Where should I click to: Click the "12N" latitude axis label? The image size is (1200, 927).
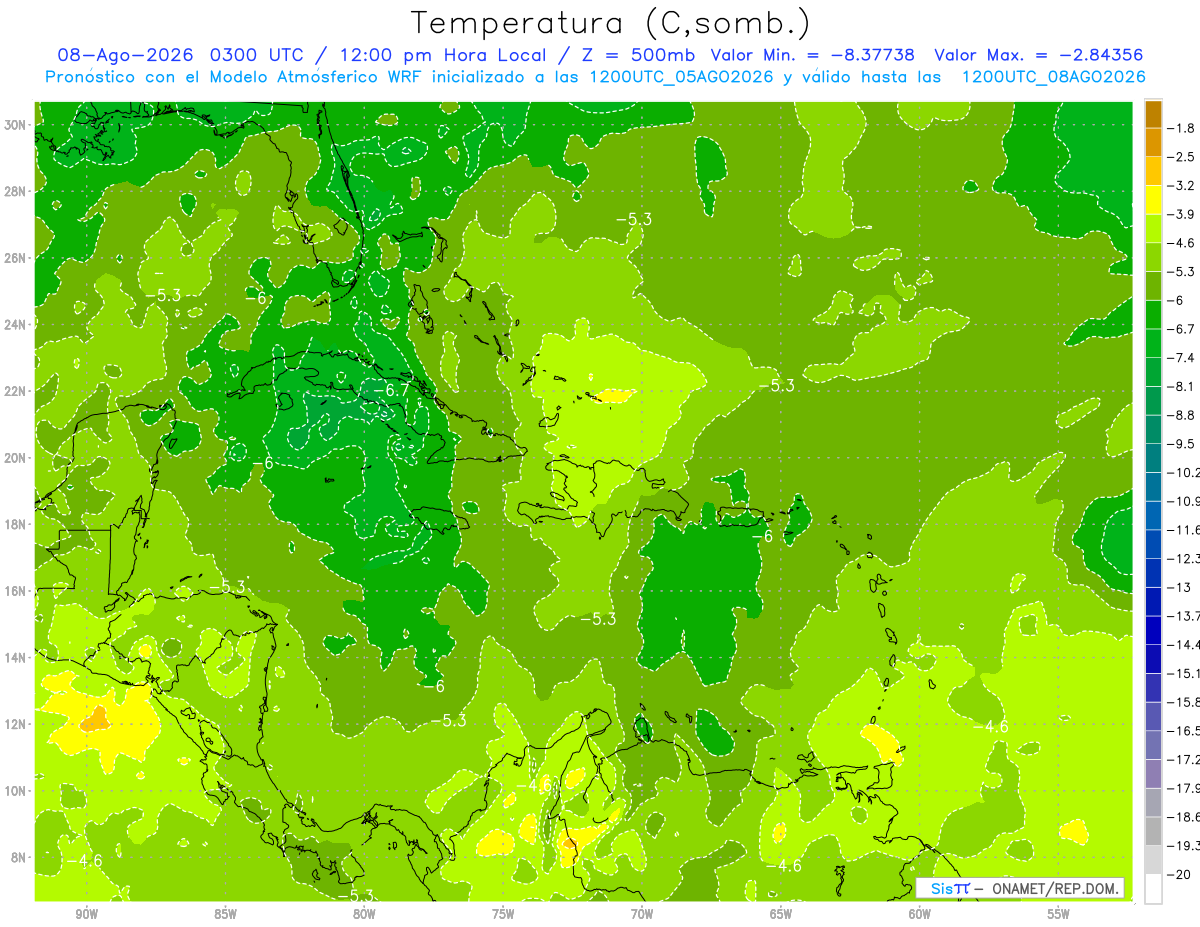click(17, 724)
